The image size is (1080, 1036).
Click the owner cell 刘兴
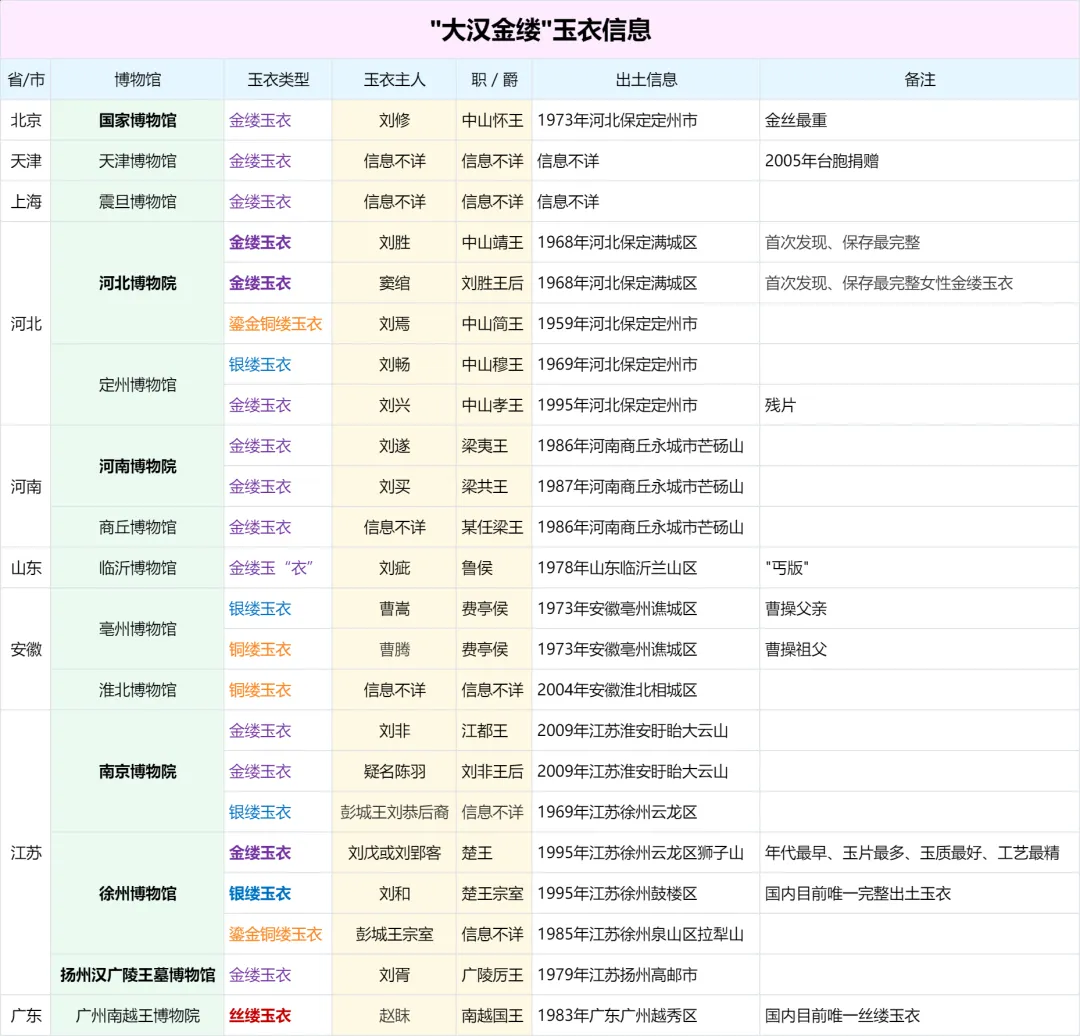(395, 405)
